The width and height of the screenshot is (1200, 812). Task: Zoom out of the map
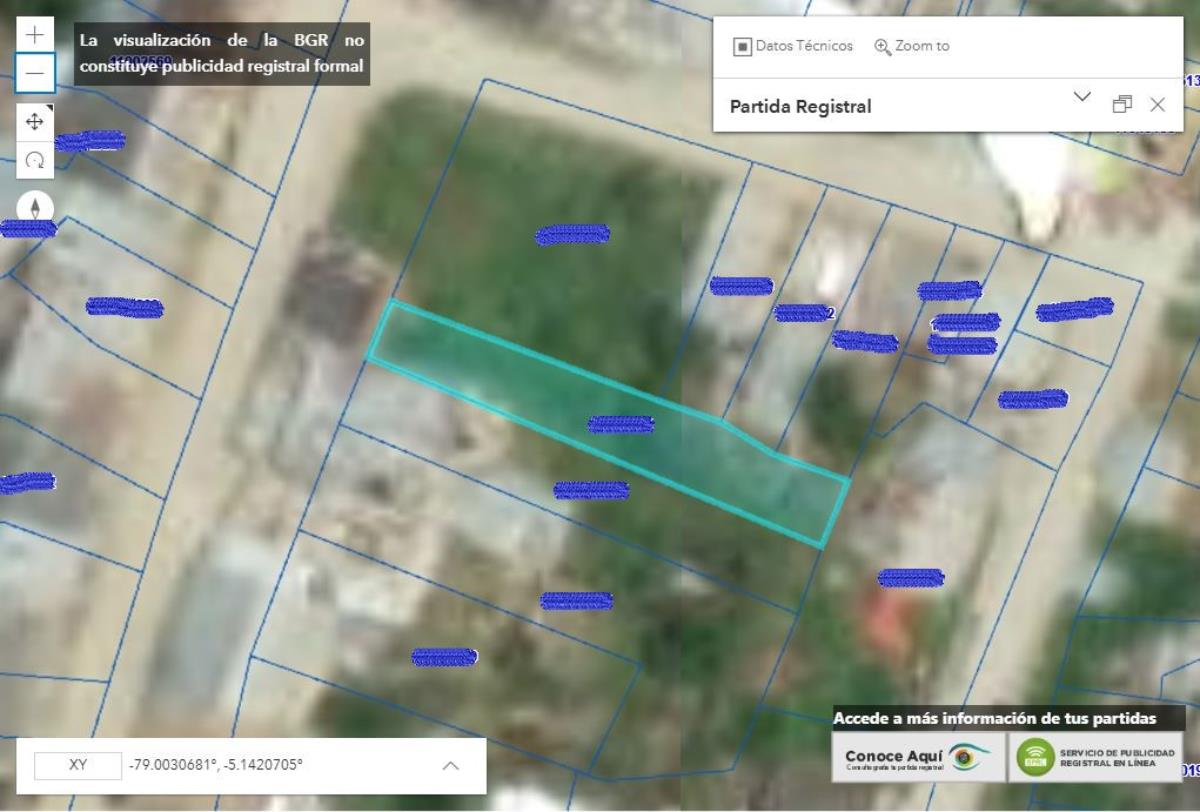click(35, 73)
